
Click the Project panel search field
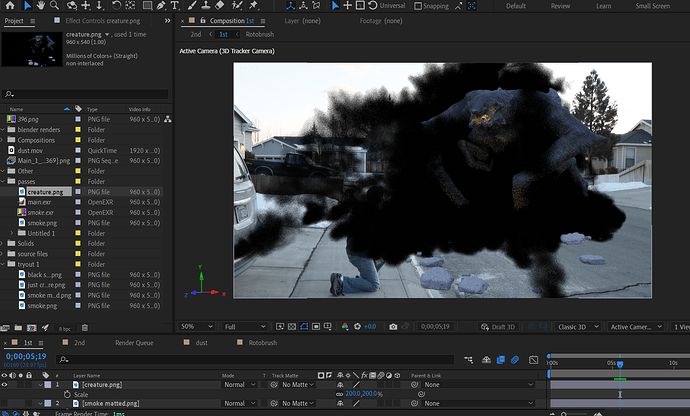pyautogui.click(x=86, y=94)
